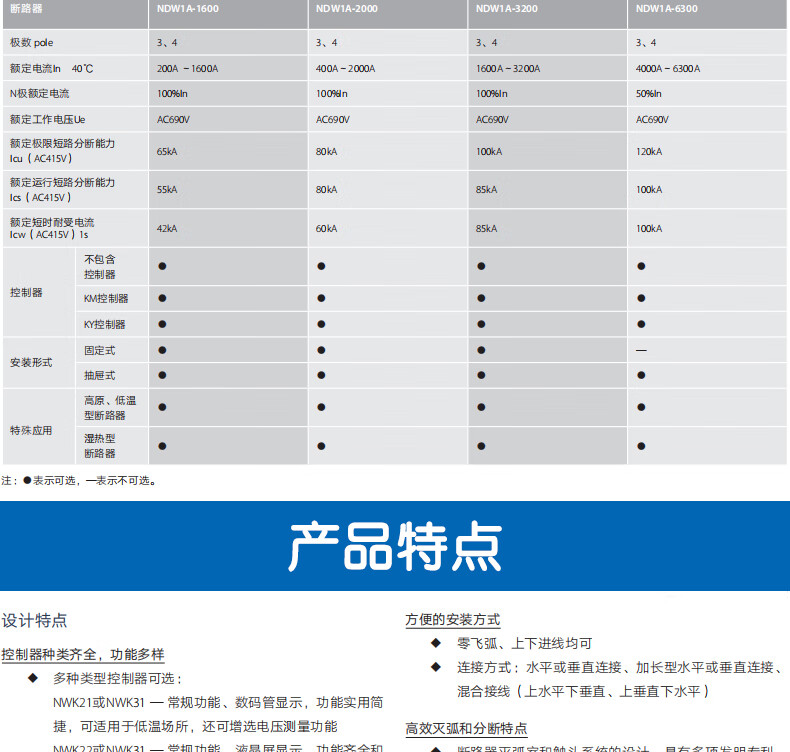This screenshot has height=752, width=790.
Task: Click the diamond bullet before 零飞弧
Action: [x=435, y=643]
